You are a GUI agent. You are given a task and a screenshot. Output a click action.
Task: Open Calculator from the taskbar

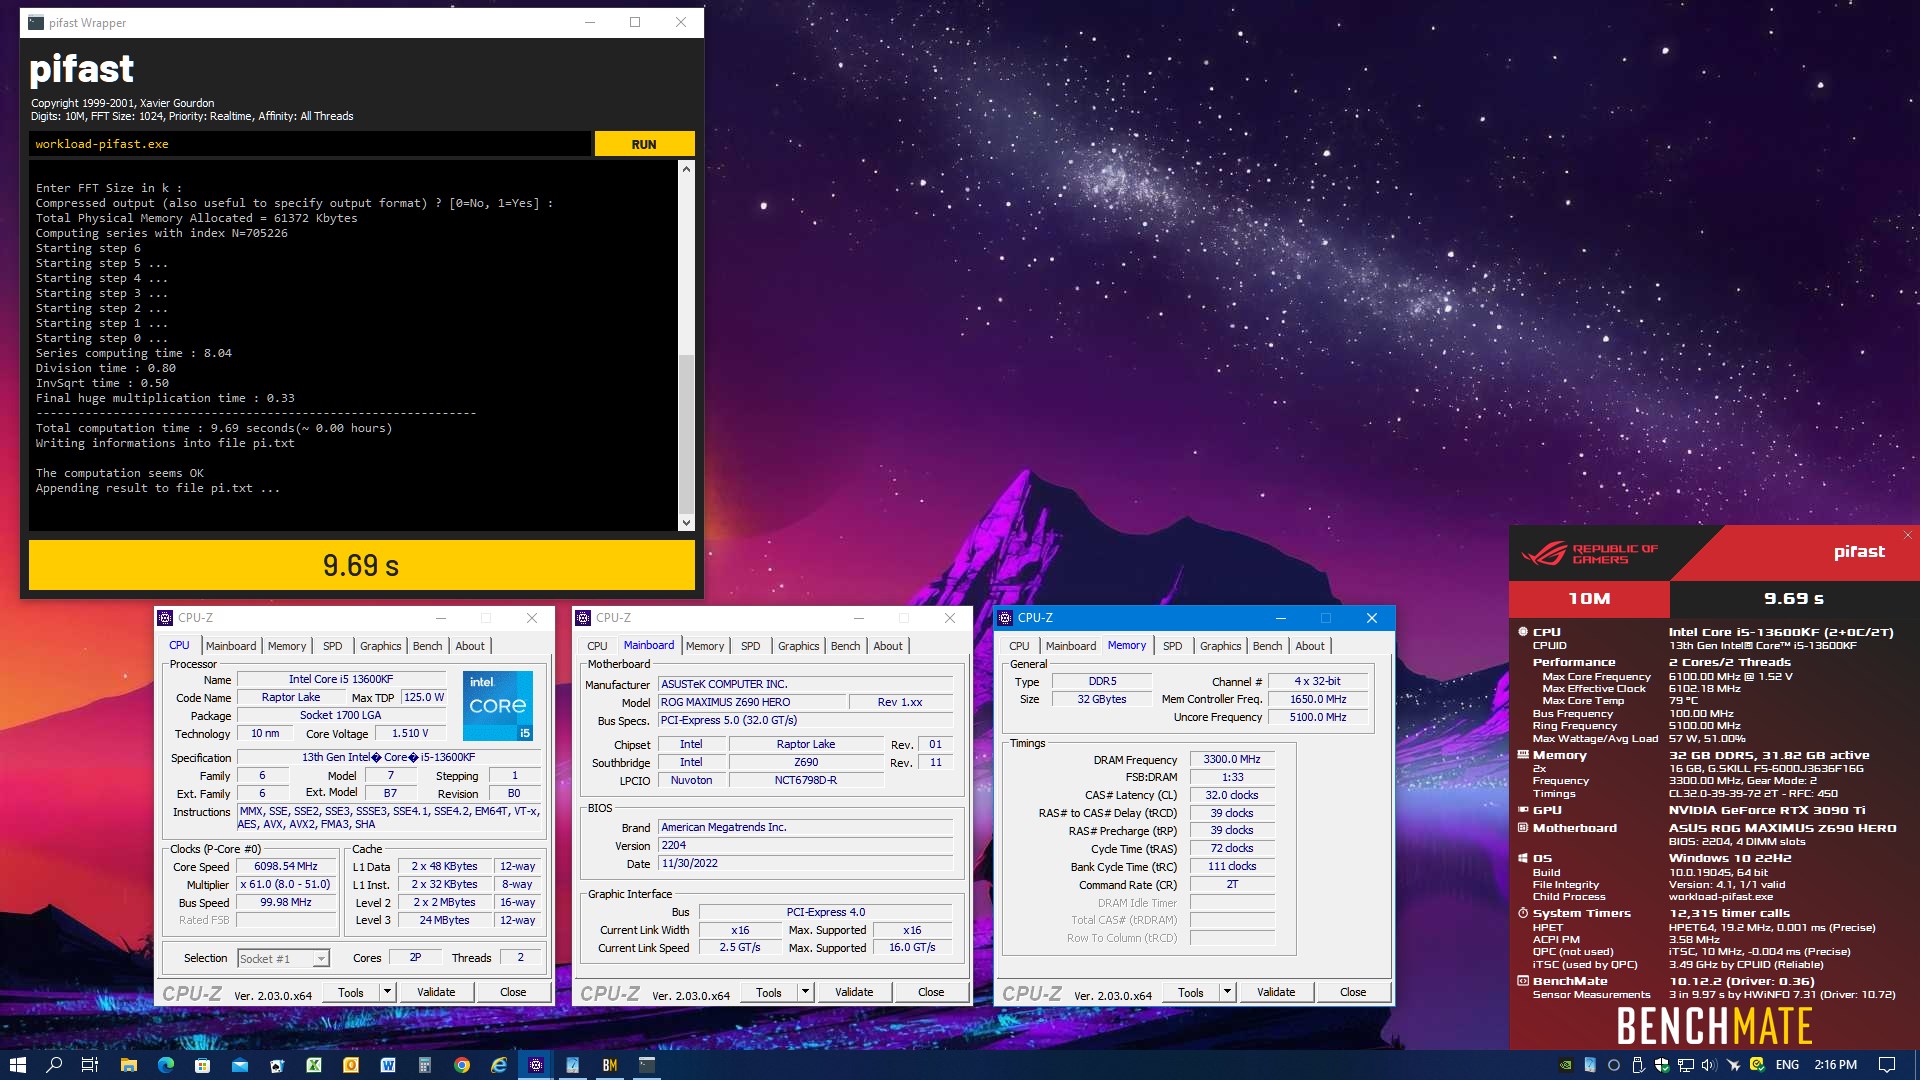[x=424, y=1065]
